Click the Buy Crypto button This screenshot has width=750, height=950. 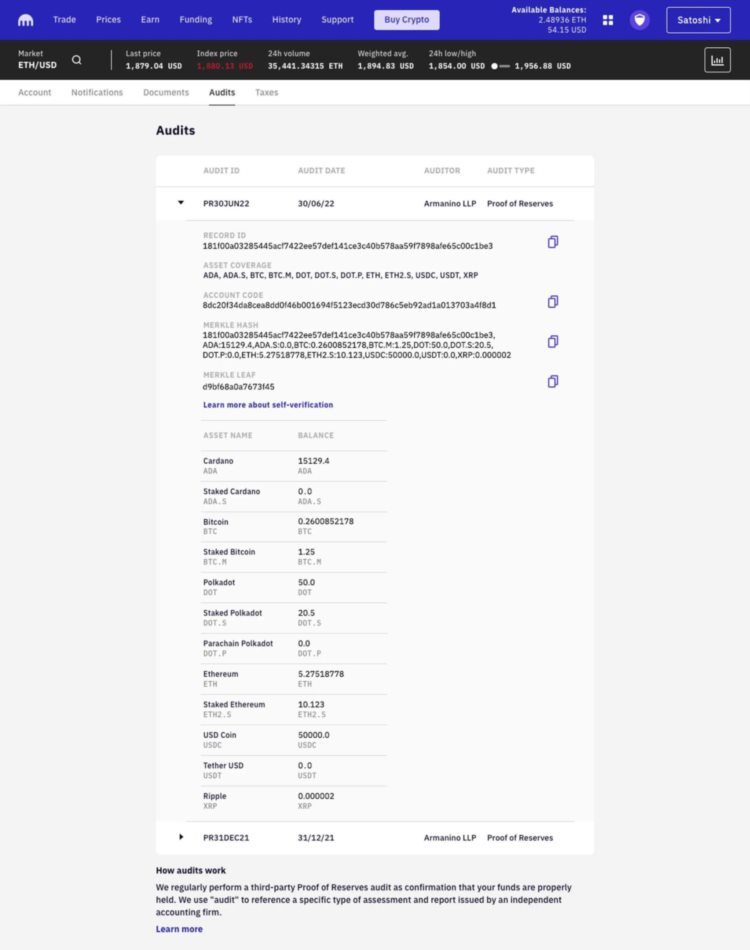tap(406, 20)
